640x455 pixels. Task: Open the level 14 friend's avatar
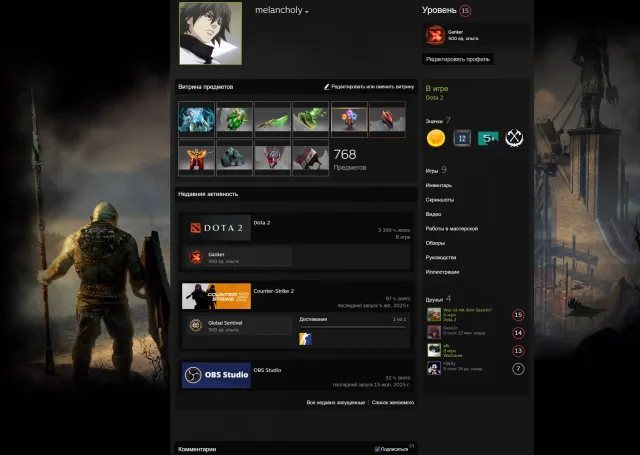pyautogui.click(x=434, y=333)
